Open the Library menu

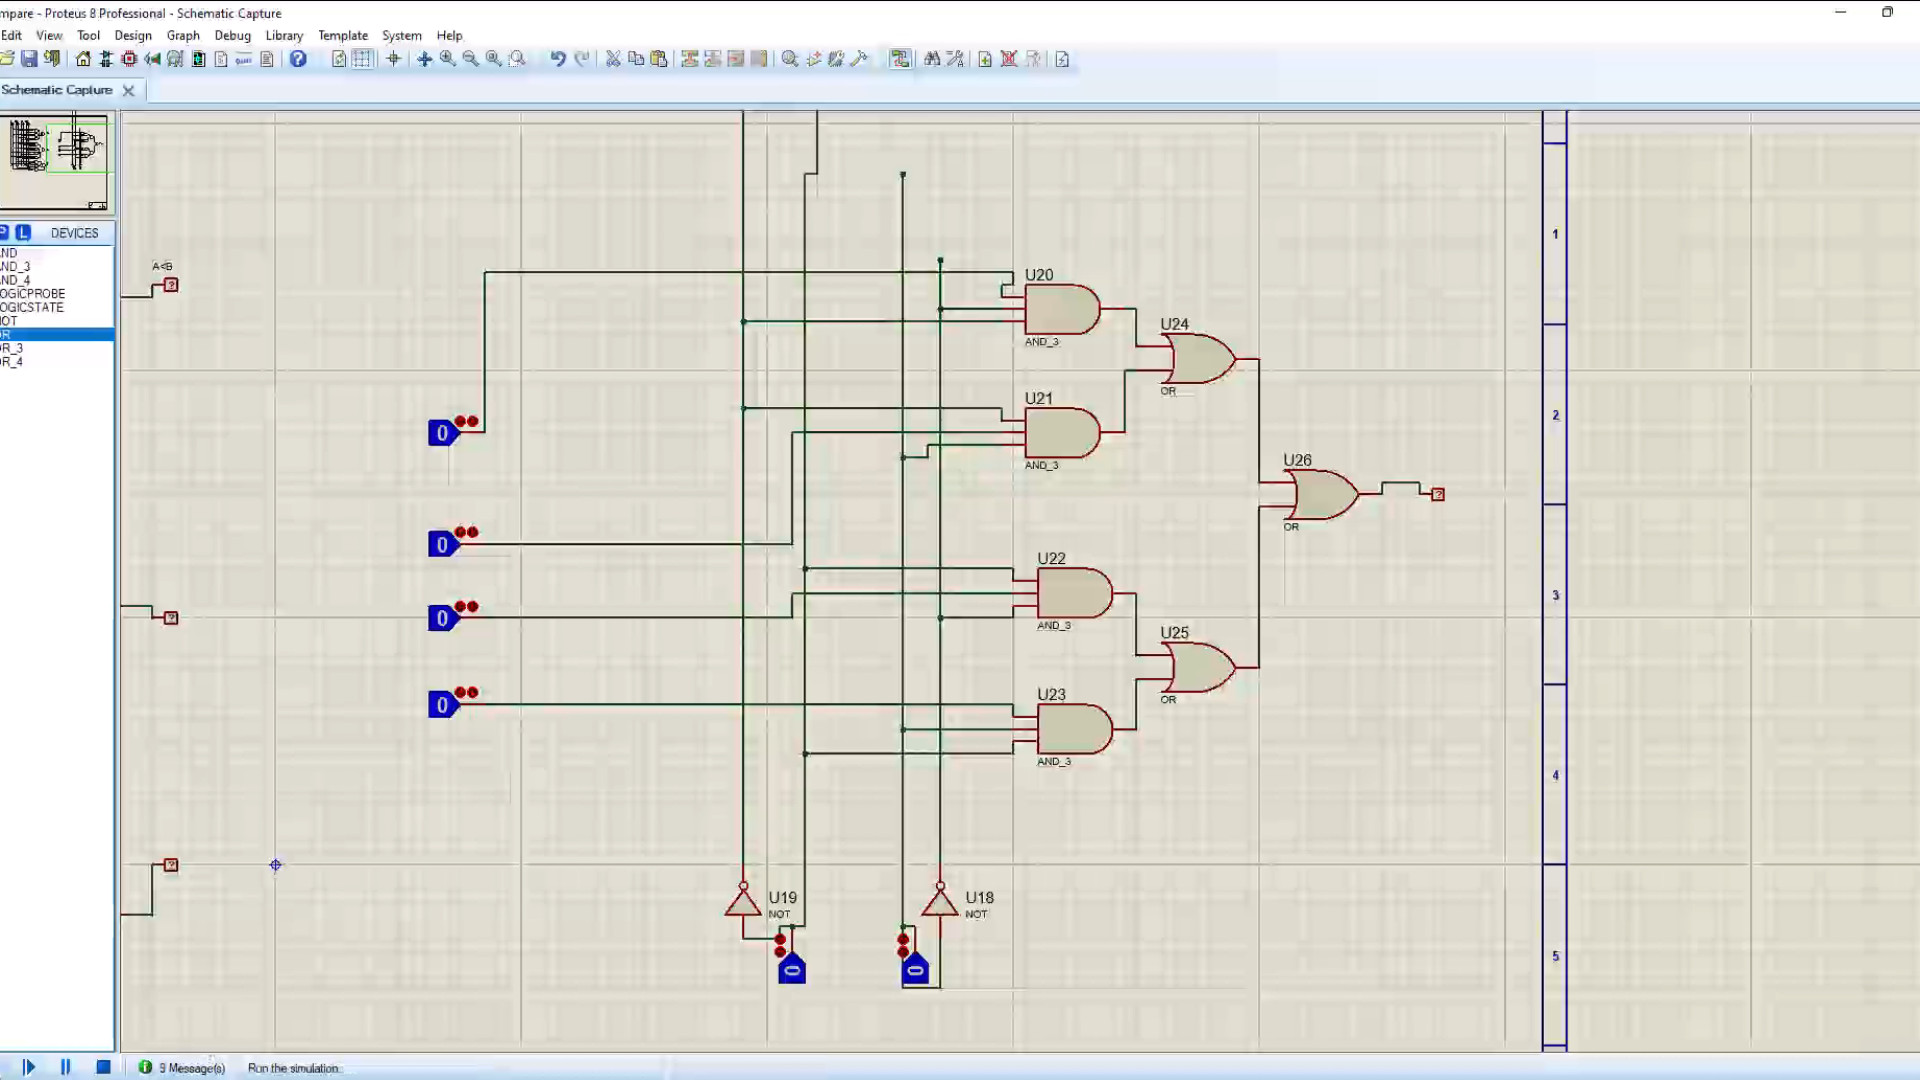[x=284, y=35]
